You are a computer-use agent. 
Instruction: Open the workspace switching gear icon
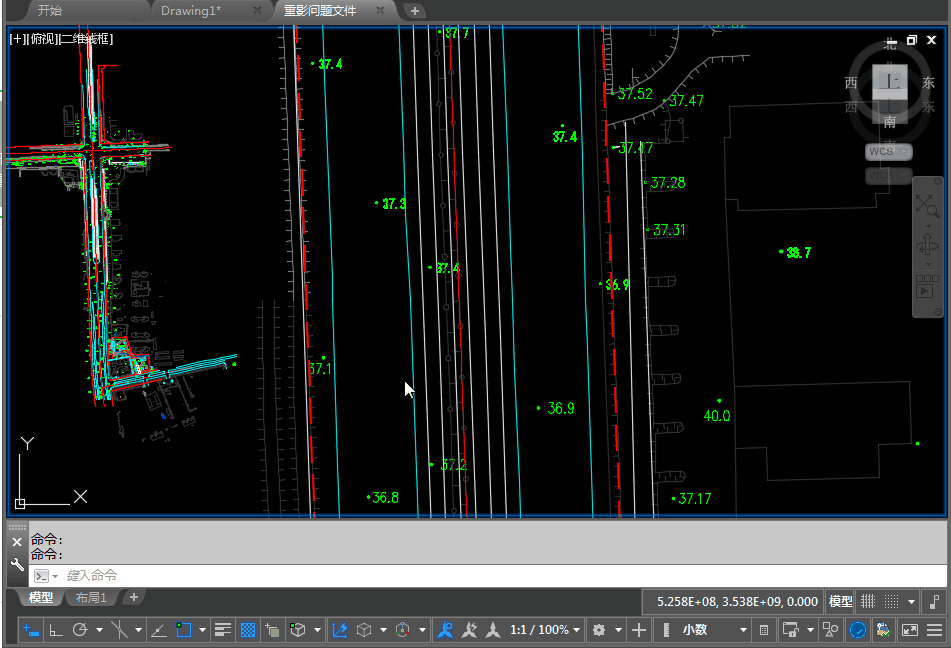coord(599,630)
